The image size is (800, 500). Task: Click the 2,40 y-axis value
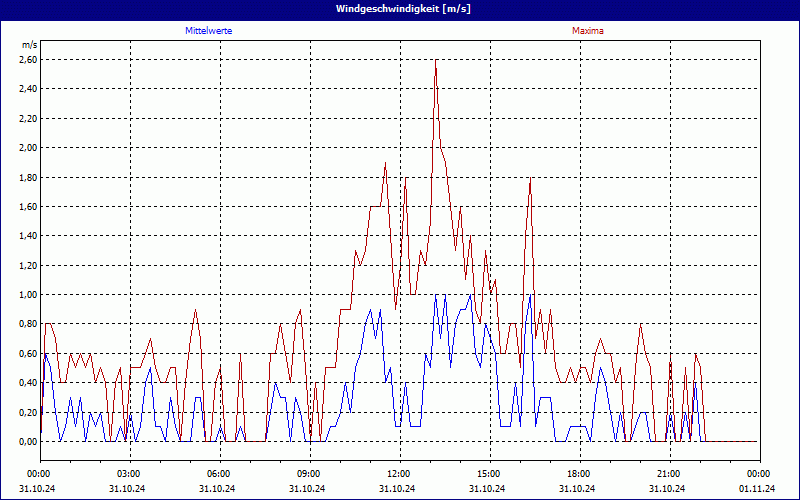[29, 89]
